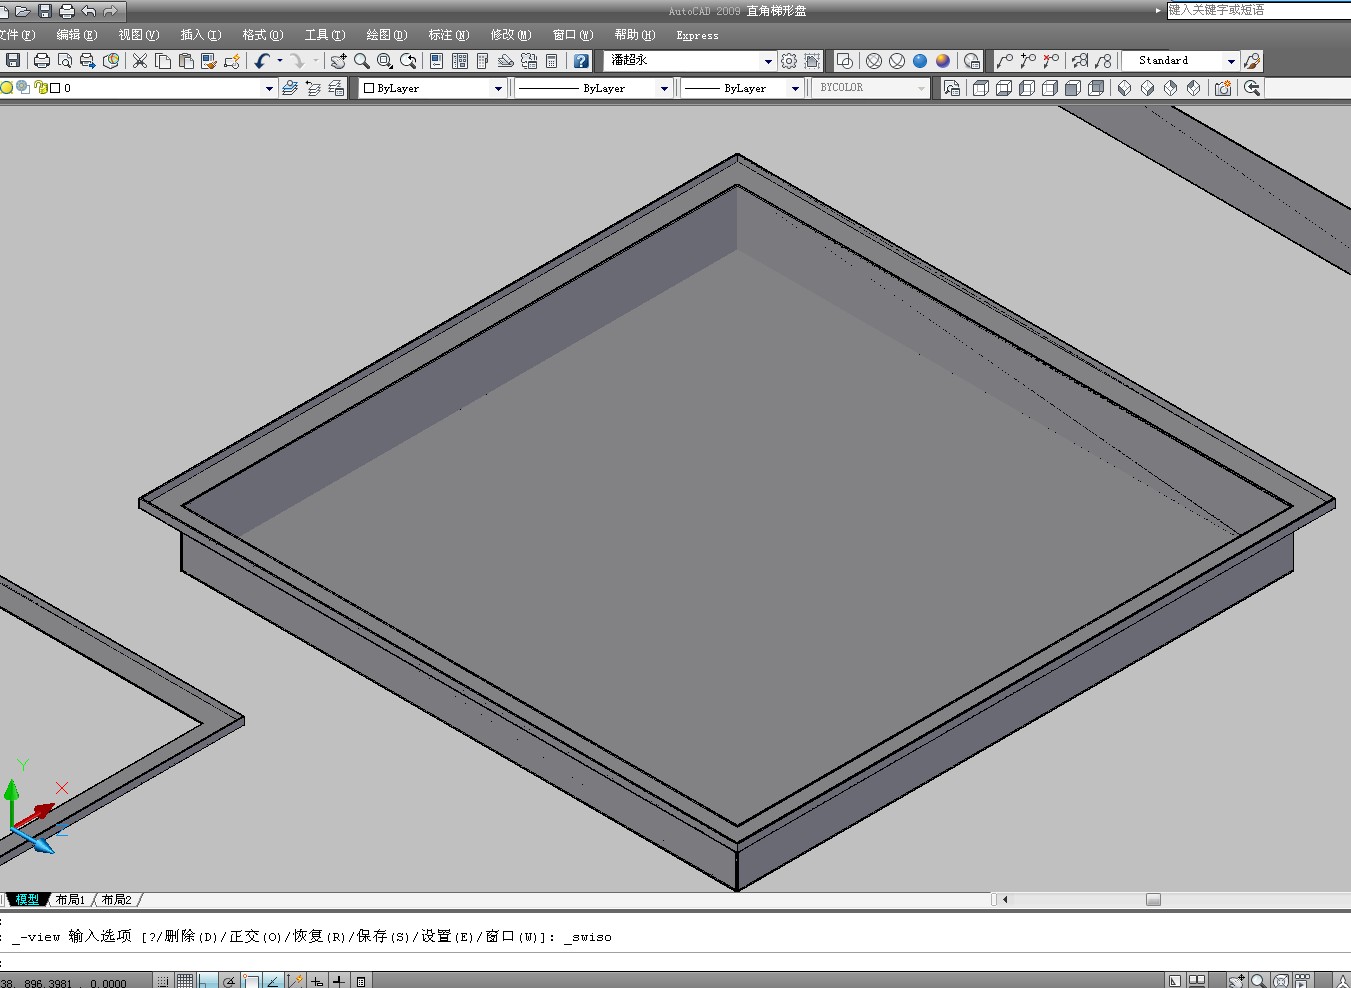1351x988 pixels.
Task: Click the horizontal scrollbar thumb below the drawing
Action: (1153, 900)
